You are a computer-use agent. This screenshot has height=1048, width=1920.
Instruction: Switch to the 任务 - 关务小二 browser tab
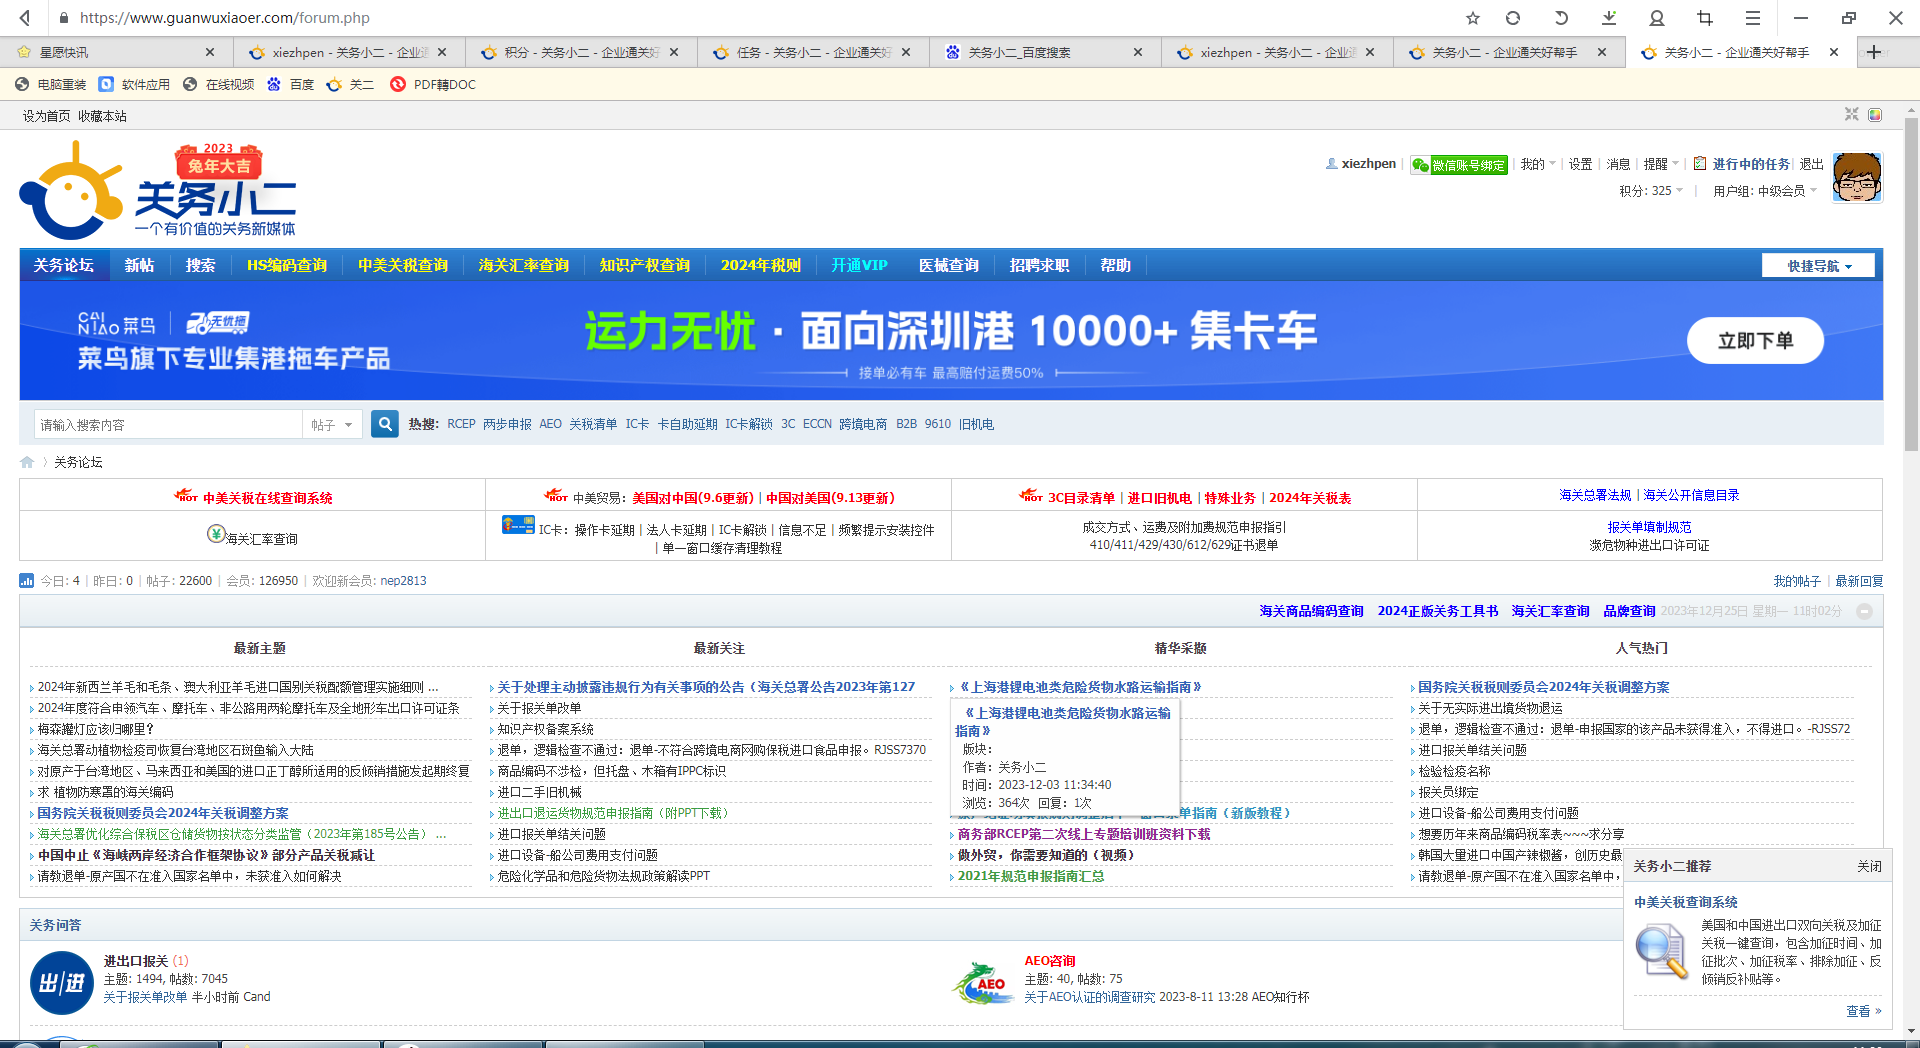click(812, 52)
